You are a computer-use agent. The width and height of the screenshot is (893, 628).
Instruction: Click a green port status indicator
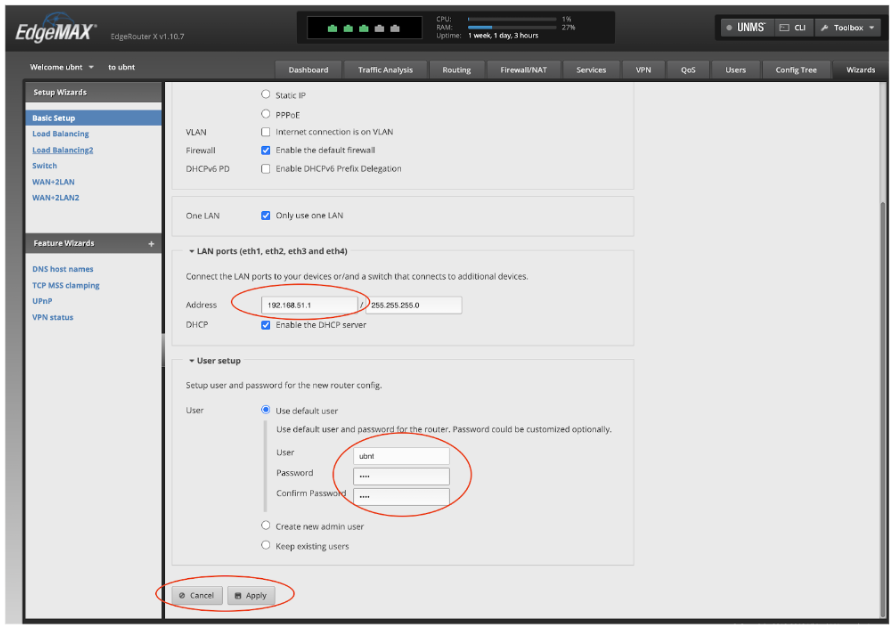(332, 29)
